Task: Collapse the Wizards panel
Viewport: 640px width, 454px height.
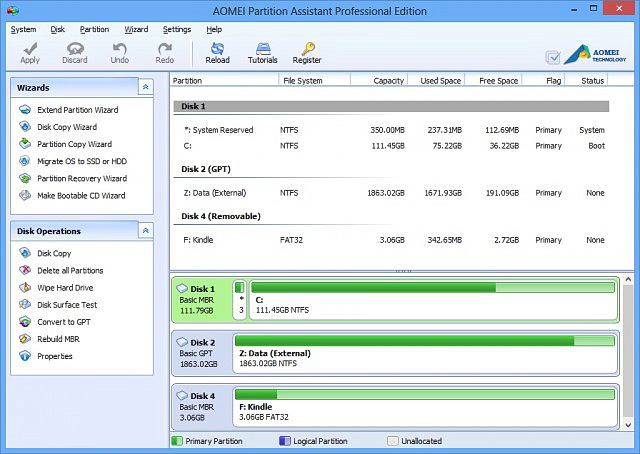Action: (x=146, y=87)
